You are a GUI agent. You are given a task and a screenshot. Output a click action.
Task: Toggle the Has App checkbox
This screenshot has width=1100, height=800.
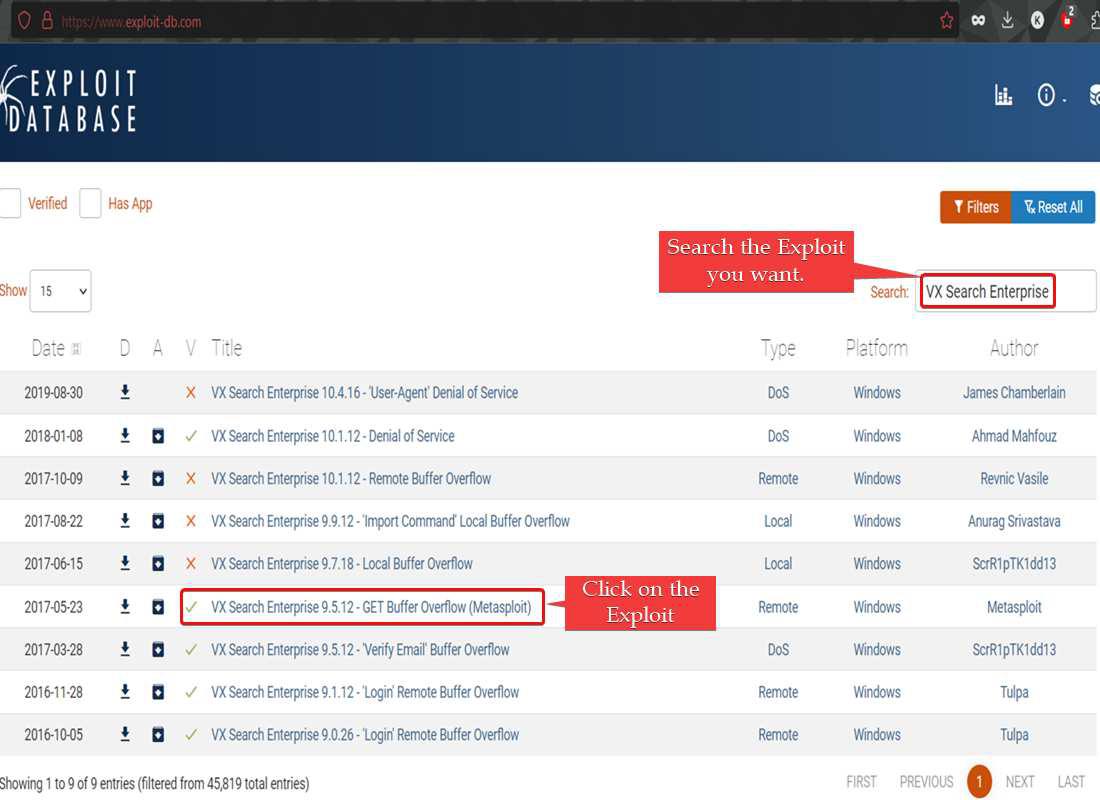(90, 204)
